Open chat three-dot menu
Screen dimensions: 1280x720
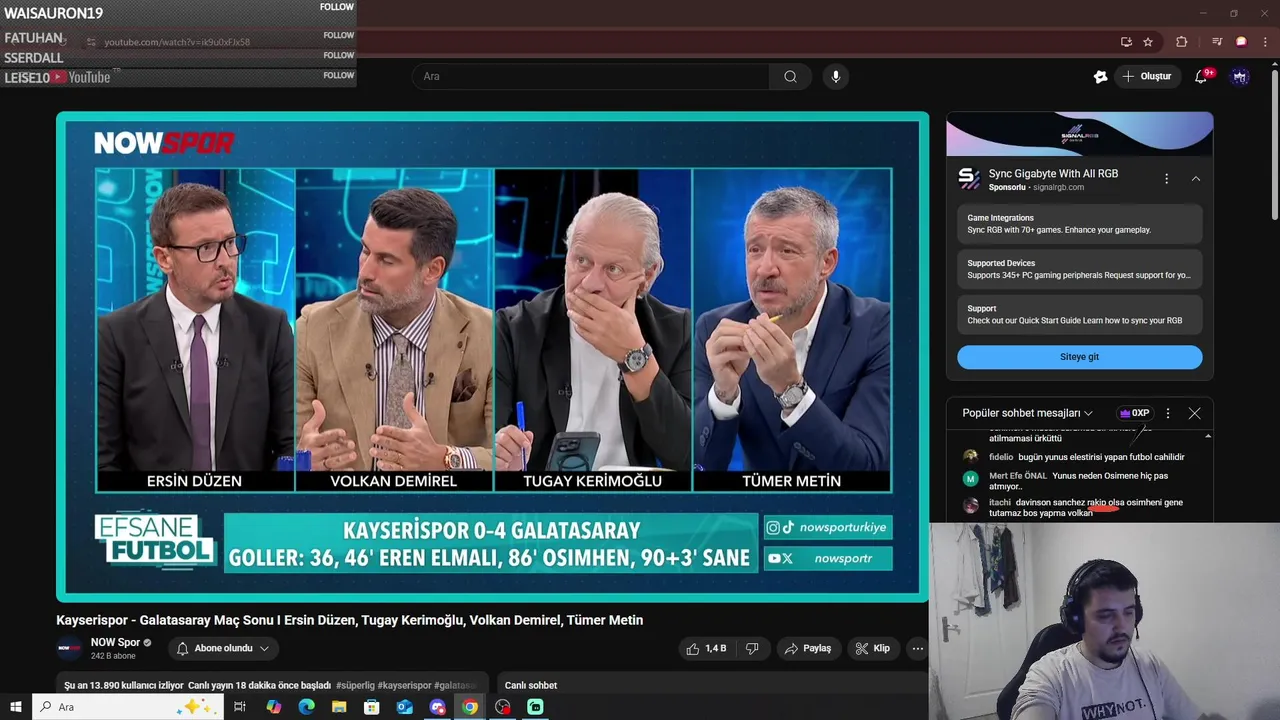pos(1167,413)
